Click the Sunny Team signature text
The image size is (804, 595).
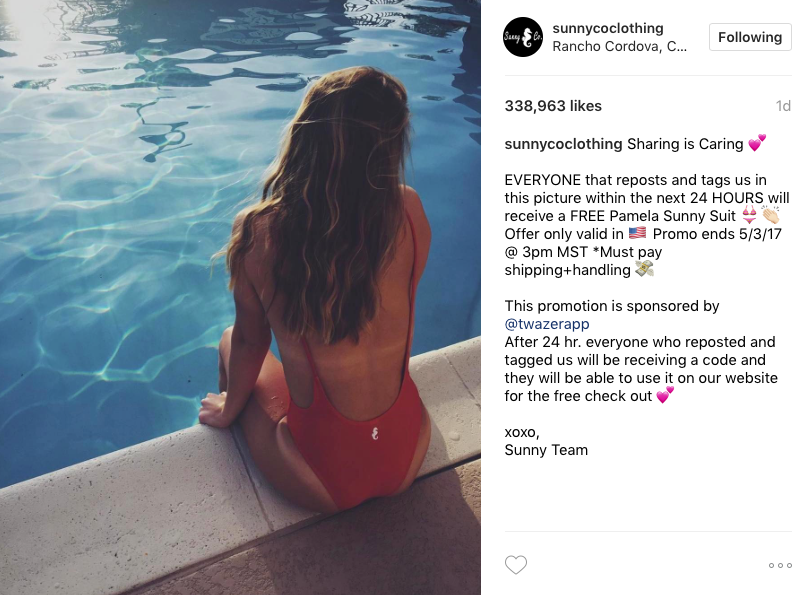coord(546,450)
